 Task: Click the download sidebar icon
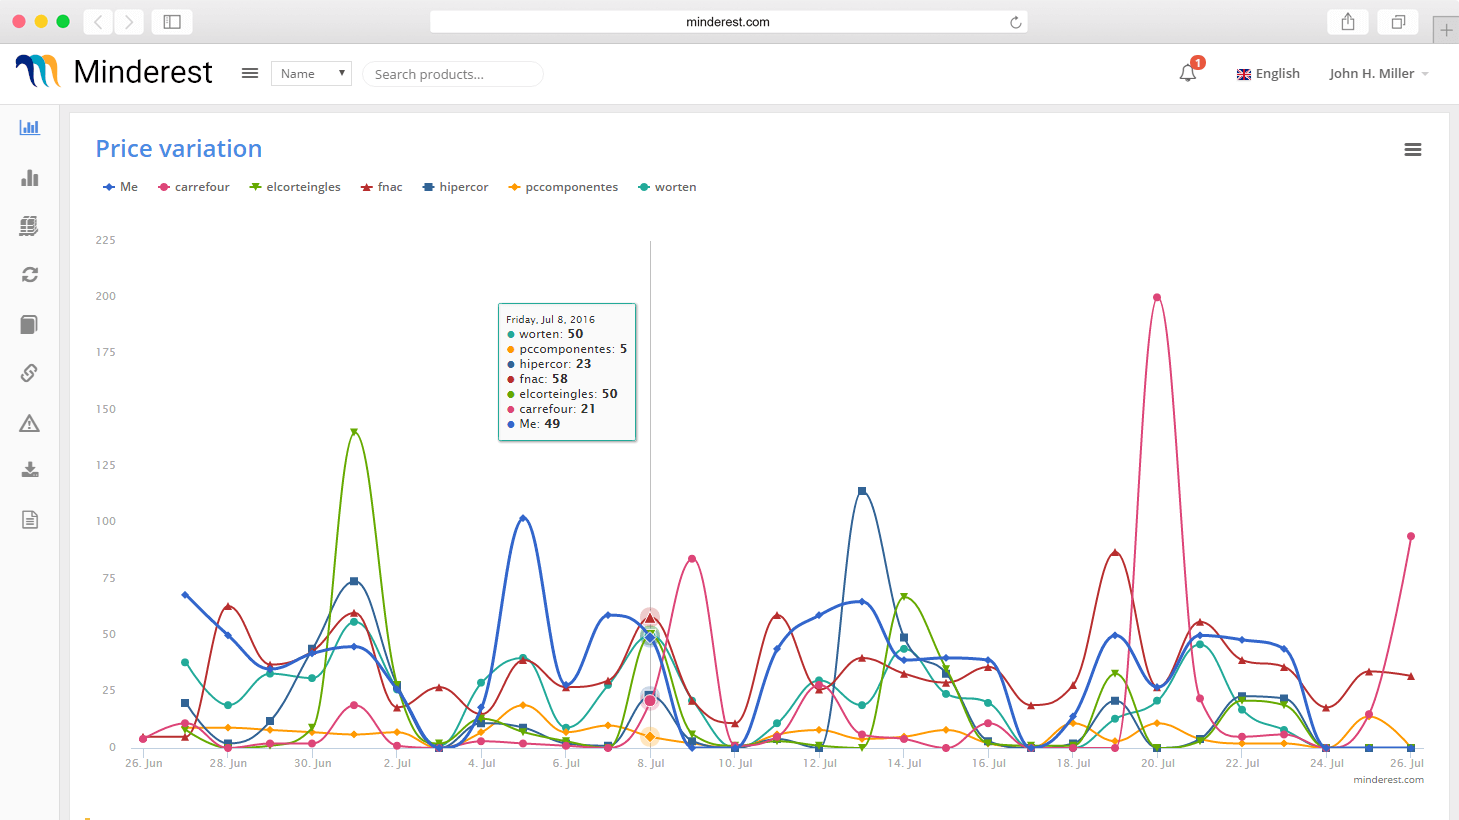pyautogui.click(x=30, y=470)
